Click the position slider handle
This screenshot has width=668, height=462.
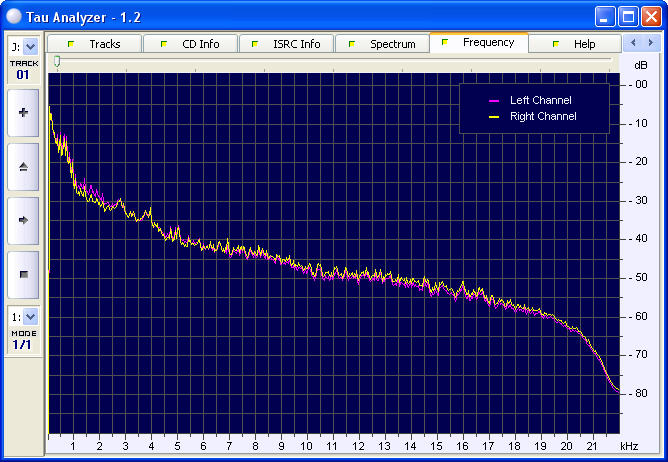(x=57, y=62)
